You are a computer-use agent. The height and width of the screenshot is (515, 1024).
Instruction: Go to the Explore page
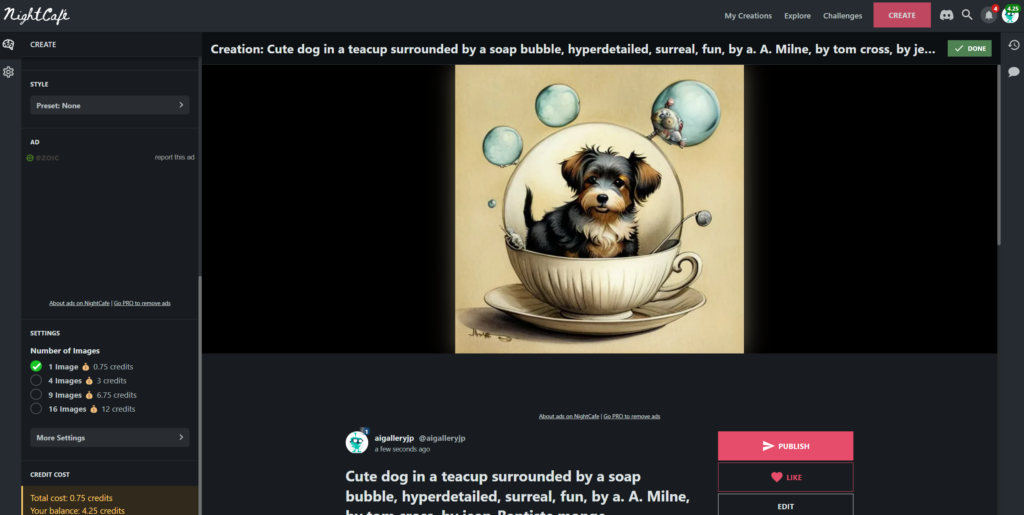797,16
